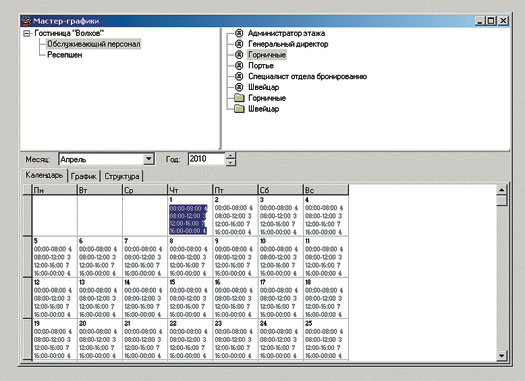525x381 pixels.
Task: Click the Администратор этажа role icon
Action: [239, 33]
